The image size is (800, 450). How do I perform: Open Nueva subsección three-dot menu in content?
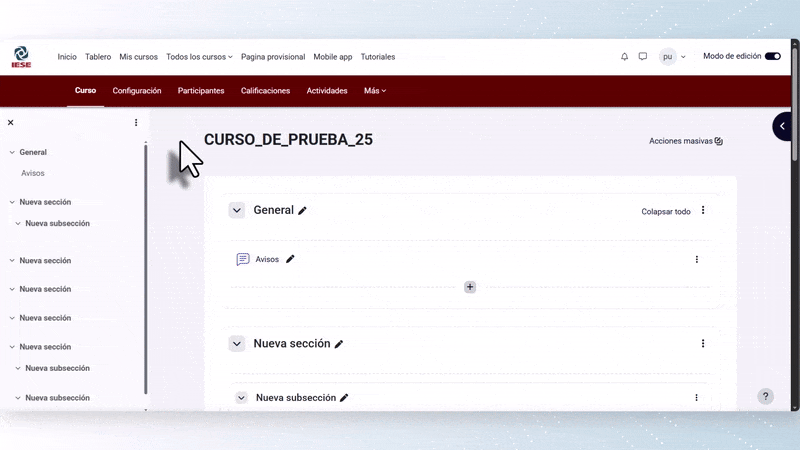[x=696, y=397]
